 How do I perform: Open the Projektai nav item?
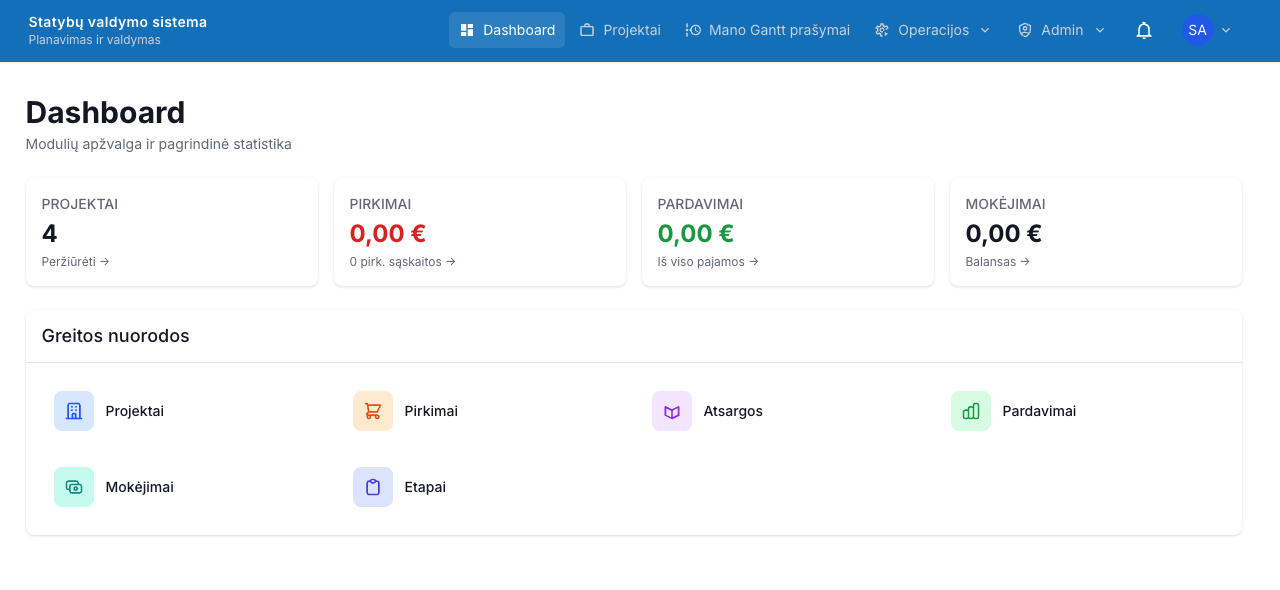(x=620, y=30)
